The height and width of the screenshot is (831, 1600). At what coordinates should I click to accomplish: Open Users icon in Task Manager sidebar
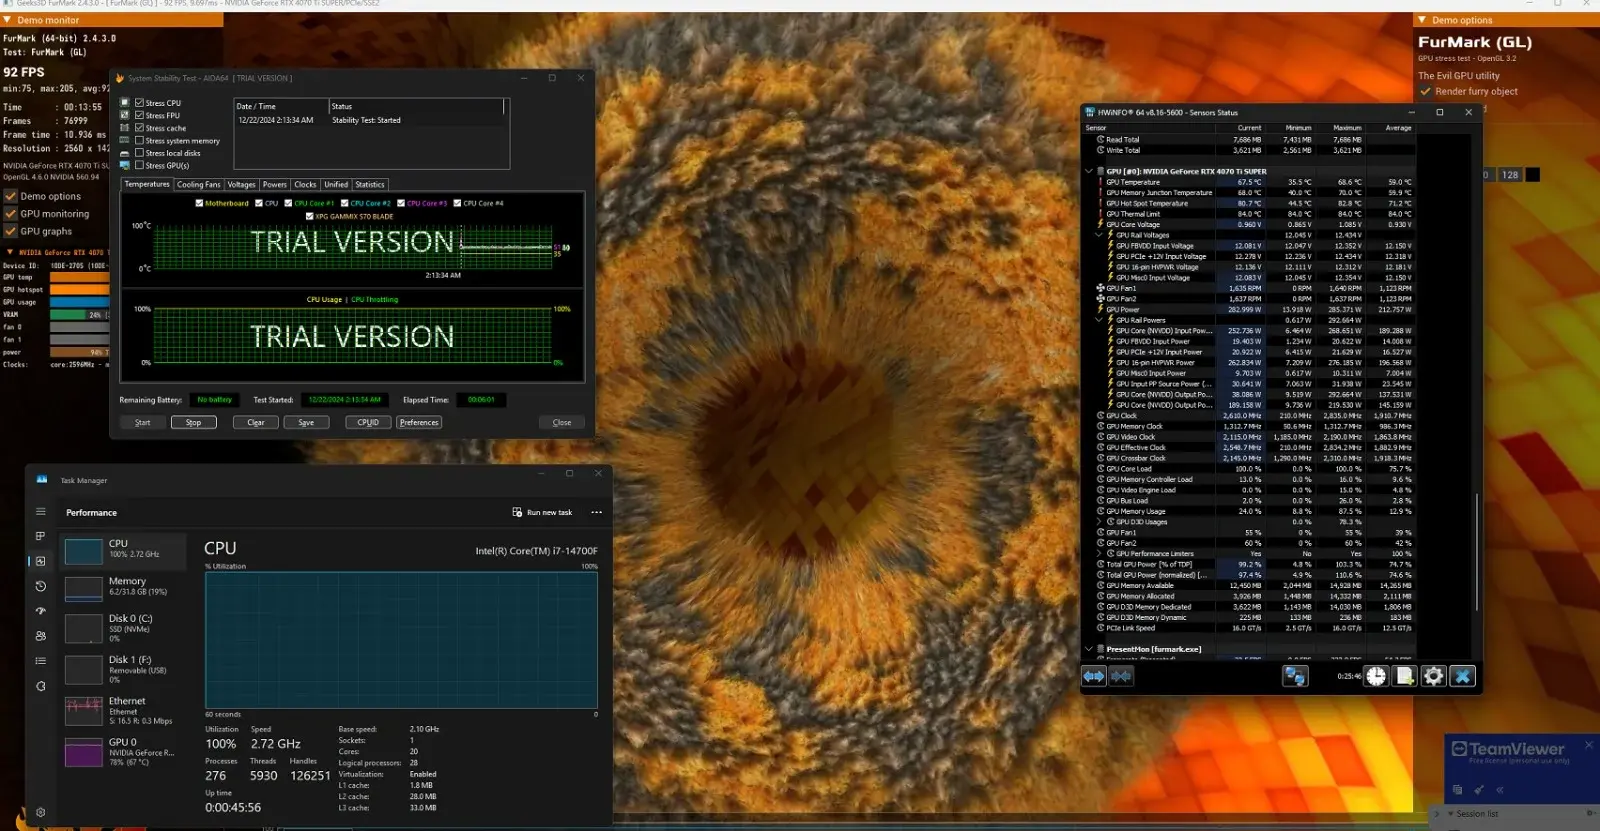click(x=41, y=636)
